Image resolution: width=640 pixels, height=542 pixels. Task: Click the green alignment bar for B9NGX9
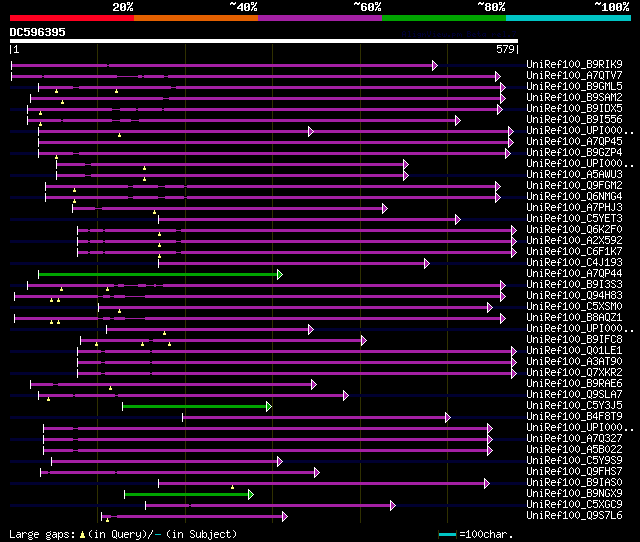[x=189, y=495]
